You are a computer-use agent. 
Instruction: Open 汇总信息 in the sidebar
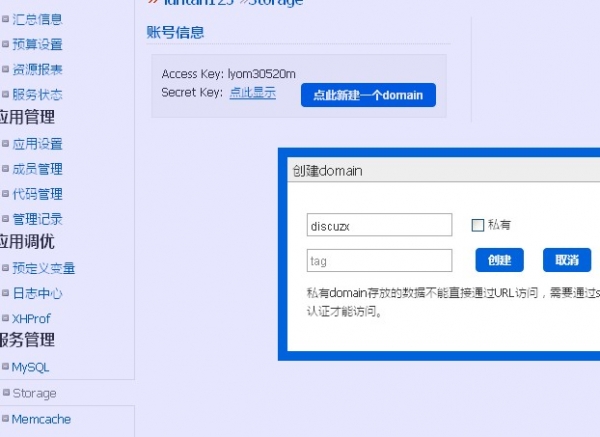click(x=37, y=18)
